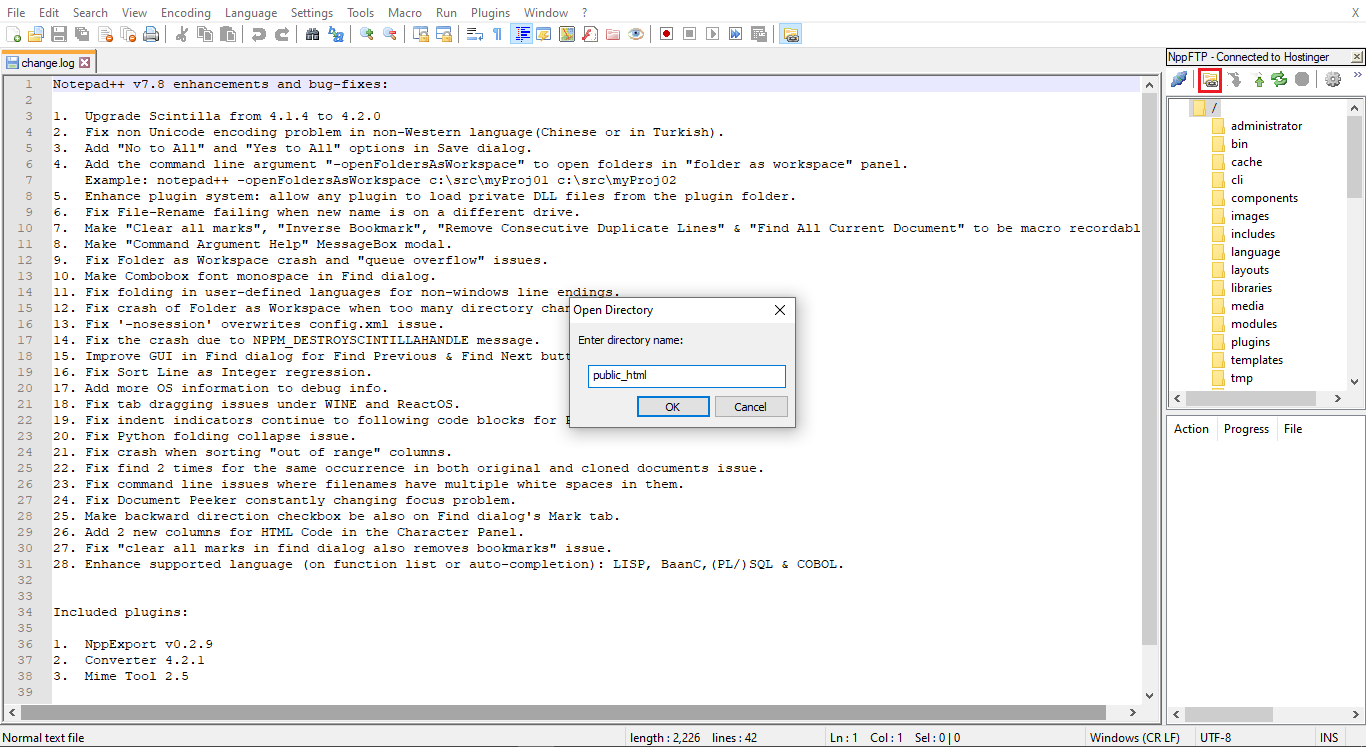Image resolution: width=1366 pixels, height=747 pixels.
Task: Expand more NppFTP actions with the chevron
Action: click(1357, 74)
